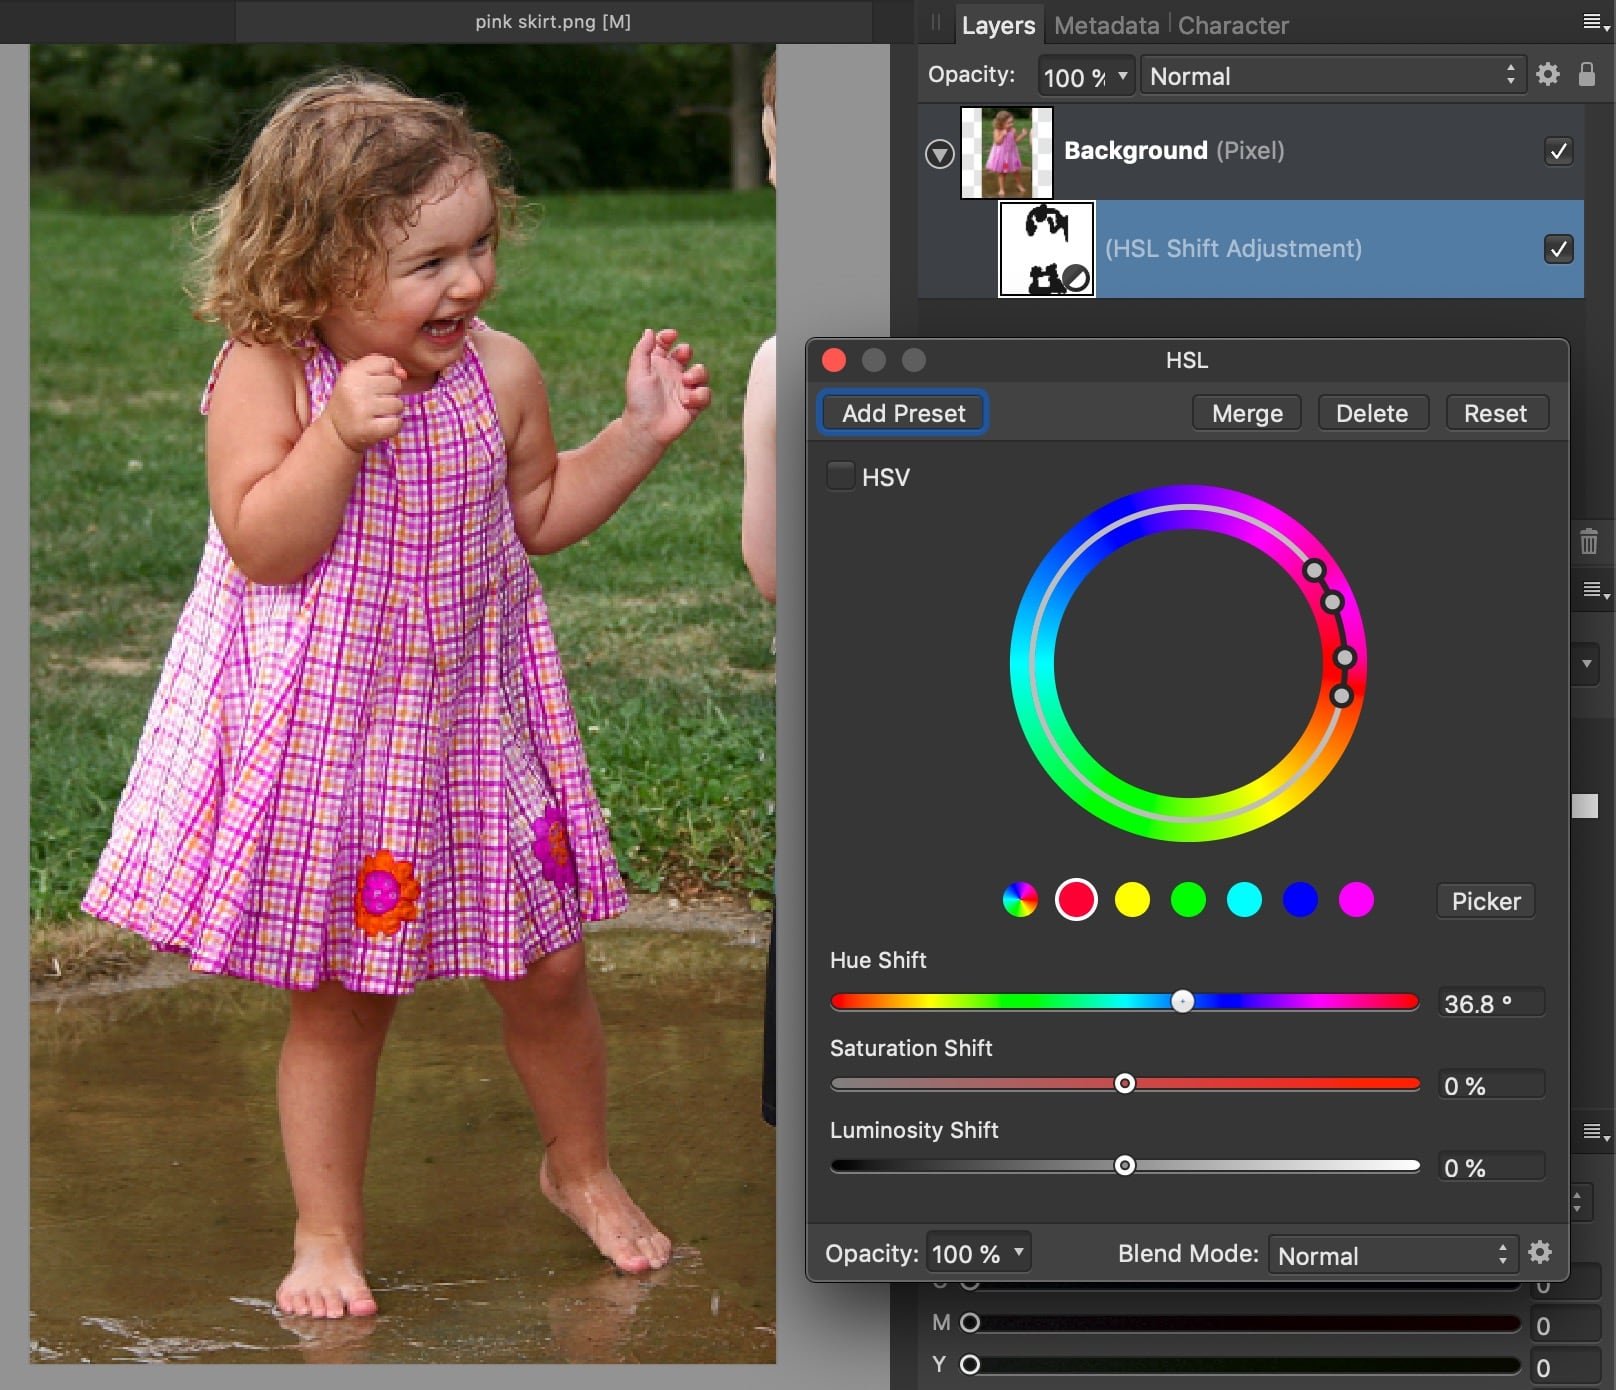Open the panel menu icon below trash
The height and width of the screenshot is (1390, 1616).
pyautogui.click(x=1596, y=591)
